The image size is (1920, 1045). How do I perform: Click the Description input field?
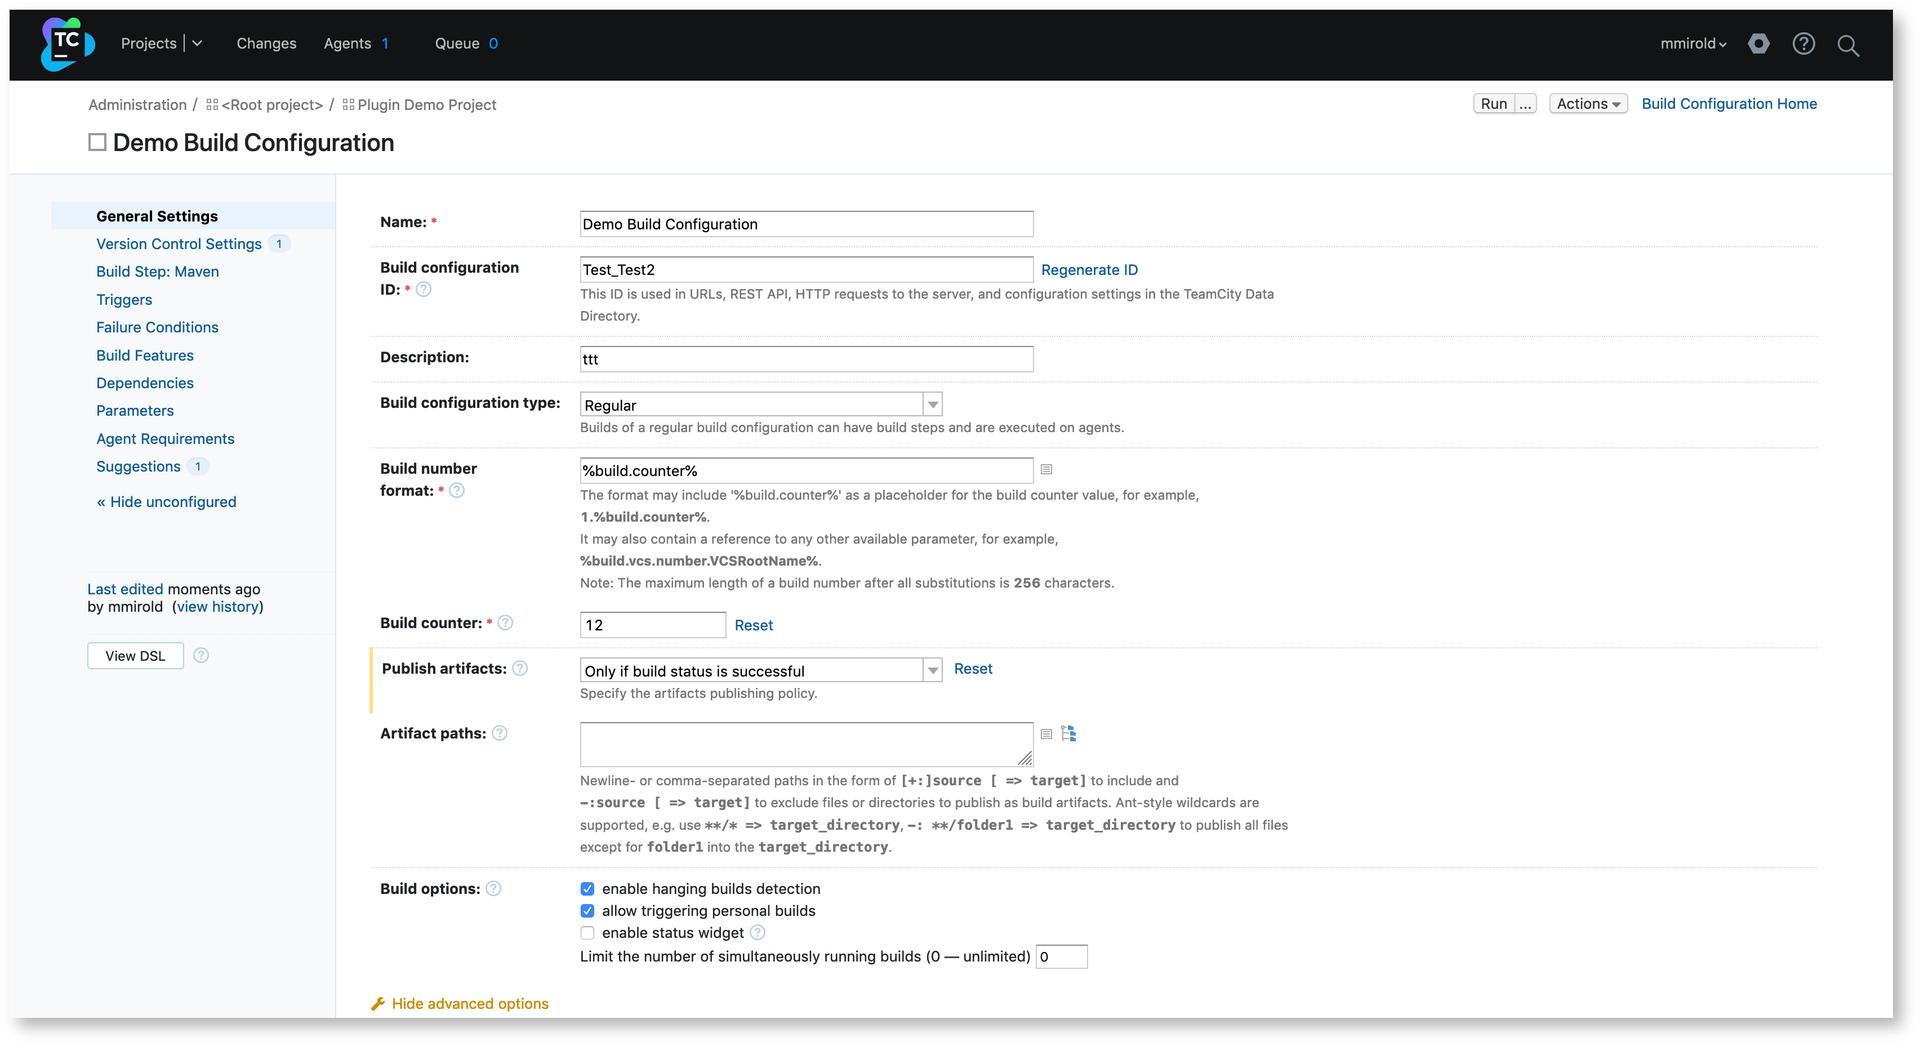[806, 359]
